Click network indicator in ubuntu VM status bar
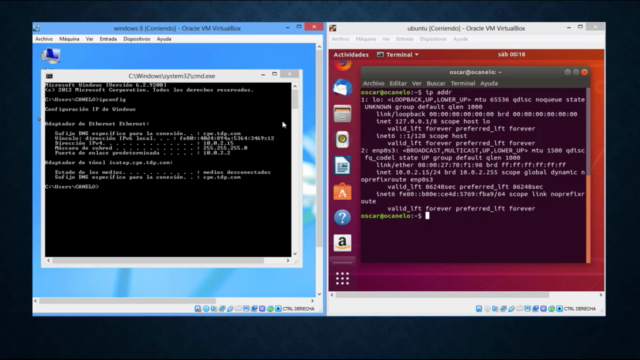The image size is (640, 360). click(503, 309)
